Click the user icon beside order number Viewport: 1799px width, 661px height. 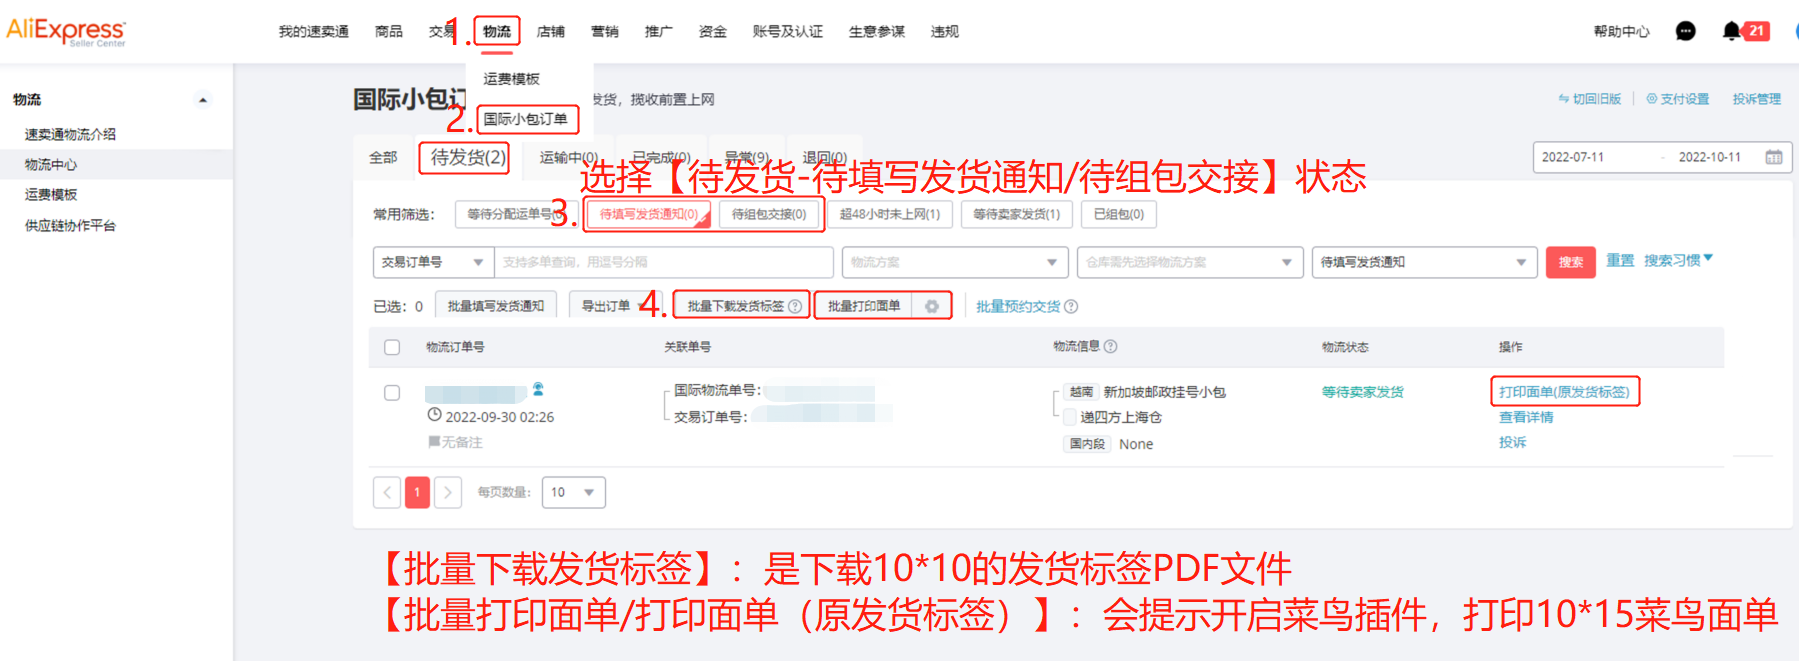click(x=538, y=389)
